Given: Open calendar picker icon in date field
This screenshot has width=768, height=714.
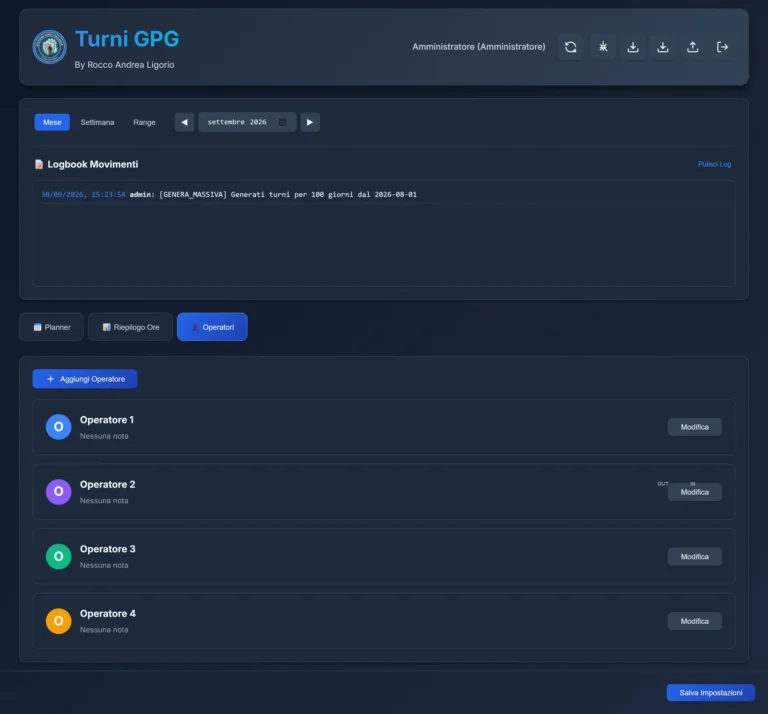Looking at the screenshot, I should [283, 122].
